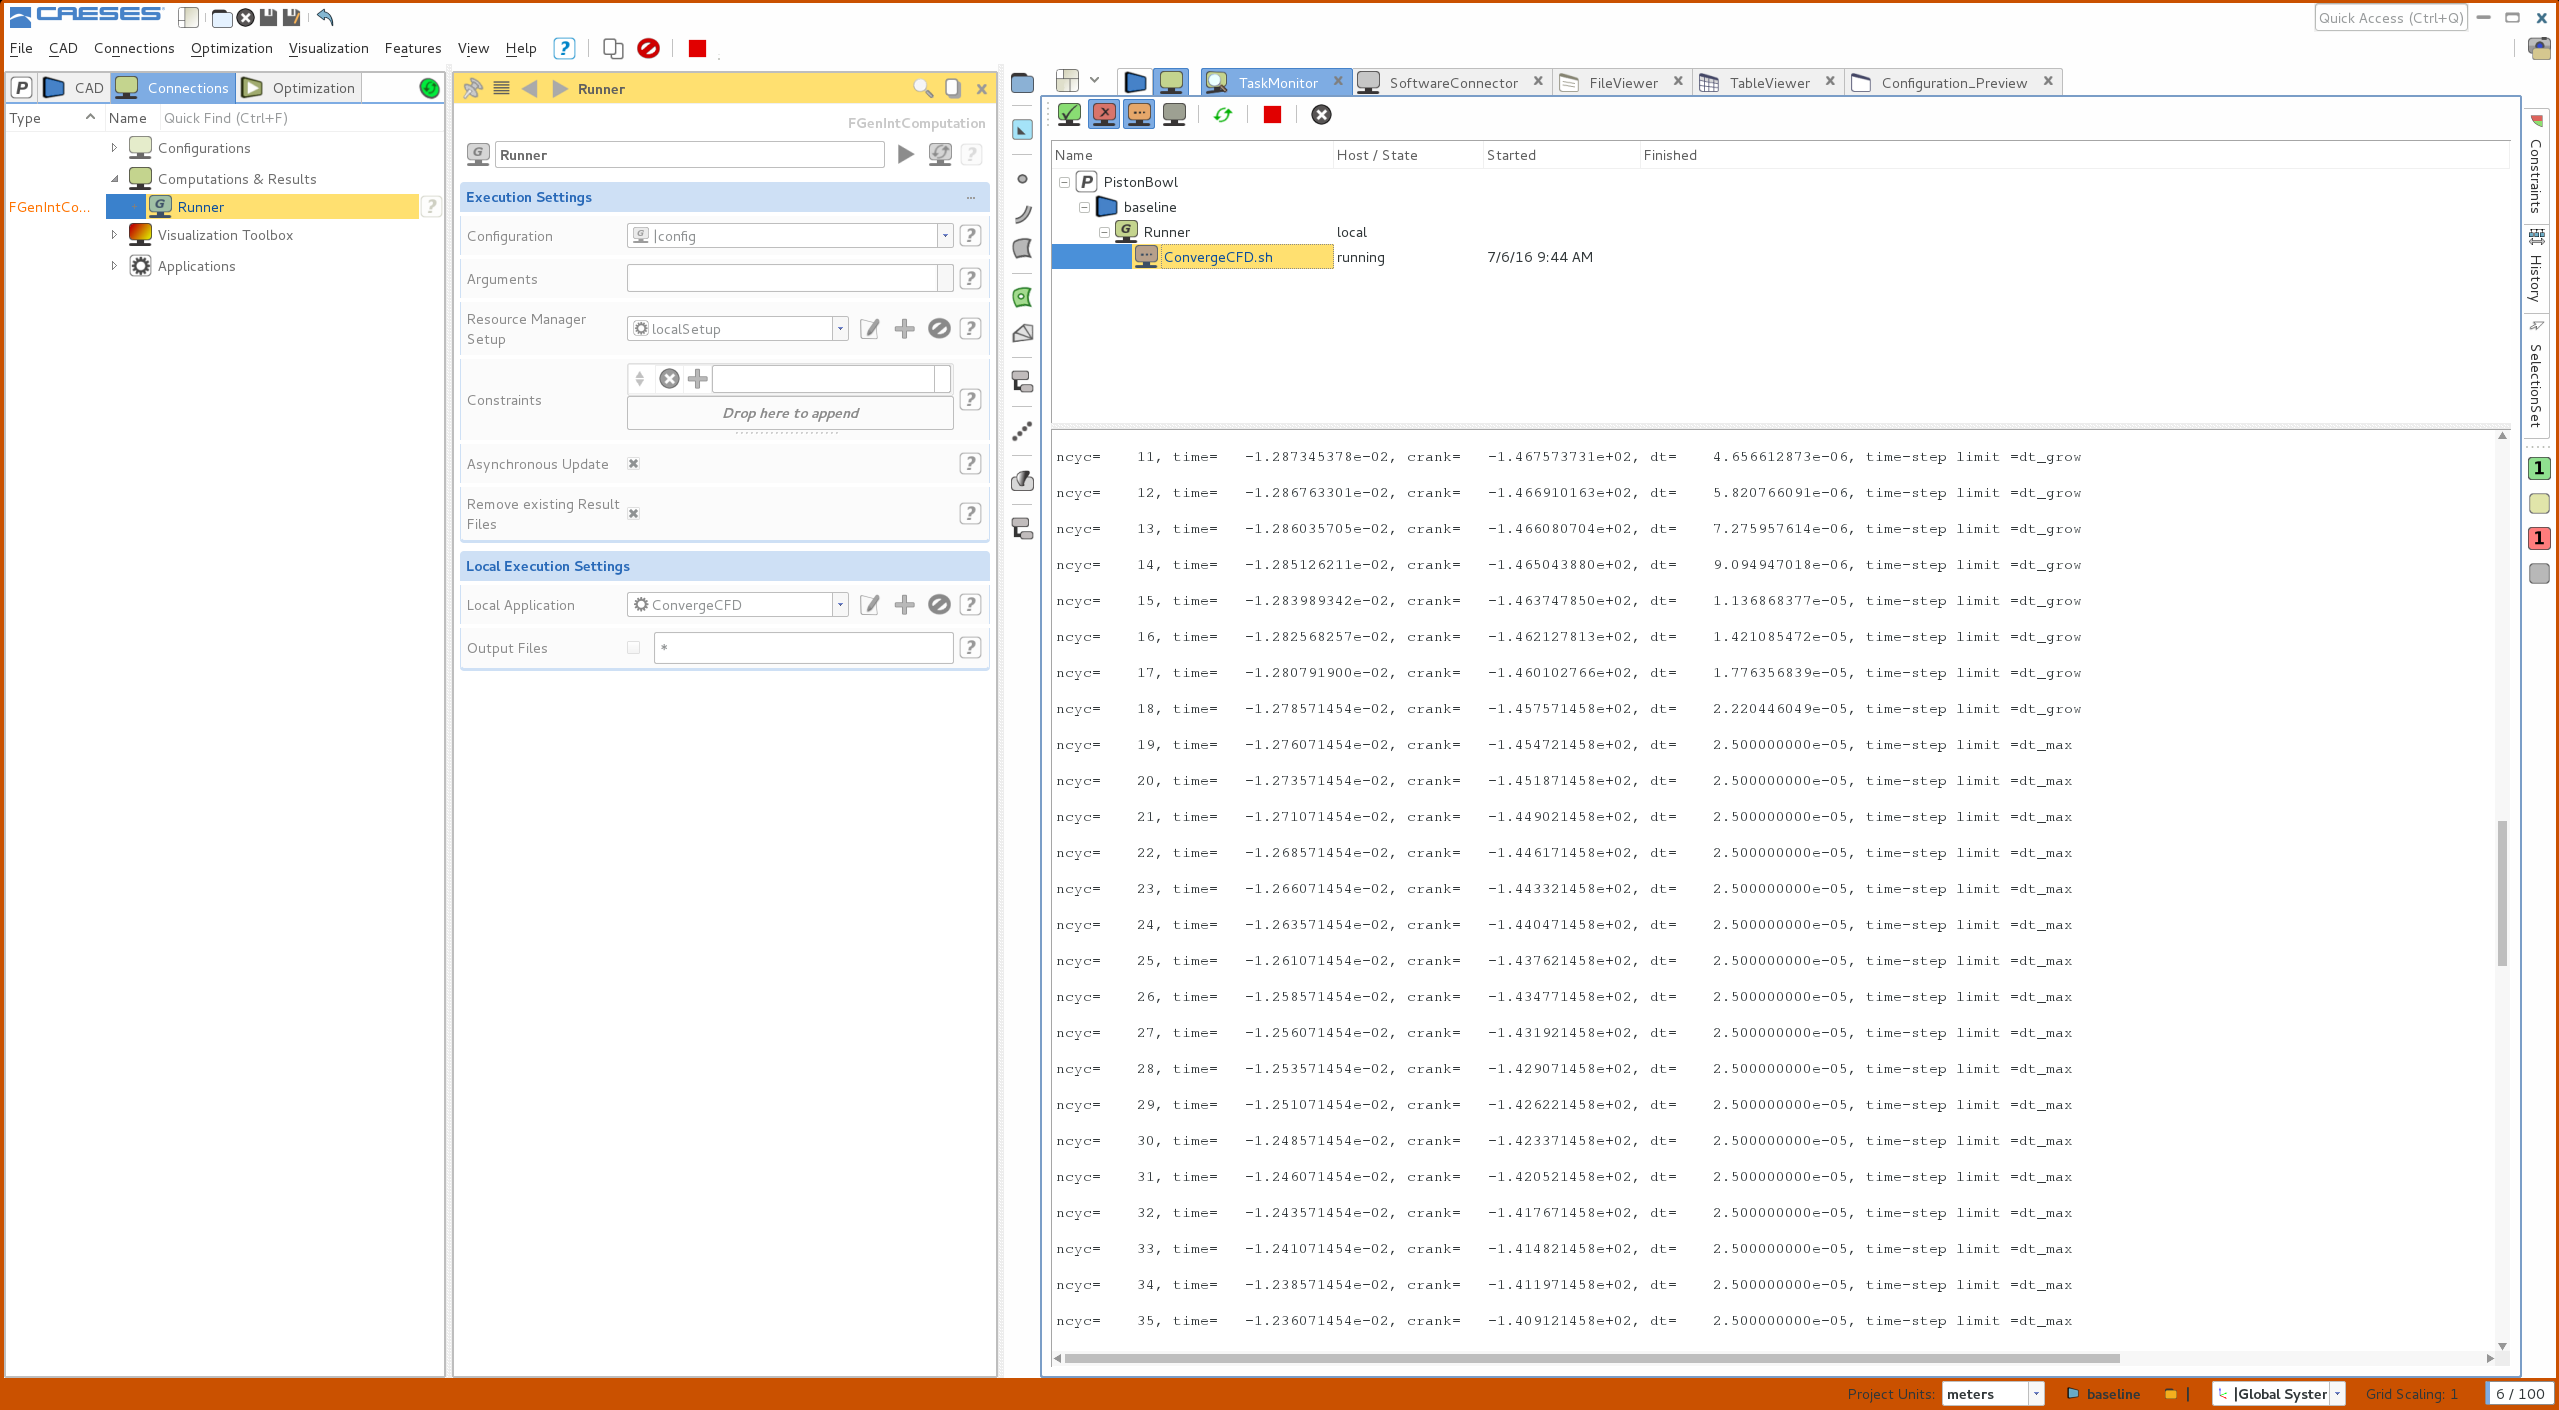The image size is (2559, 1410).
Task: Open the help question mark icon beside Help
Action: click(x=564, y=48)
